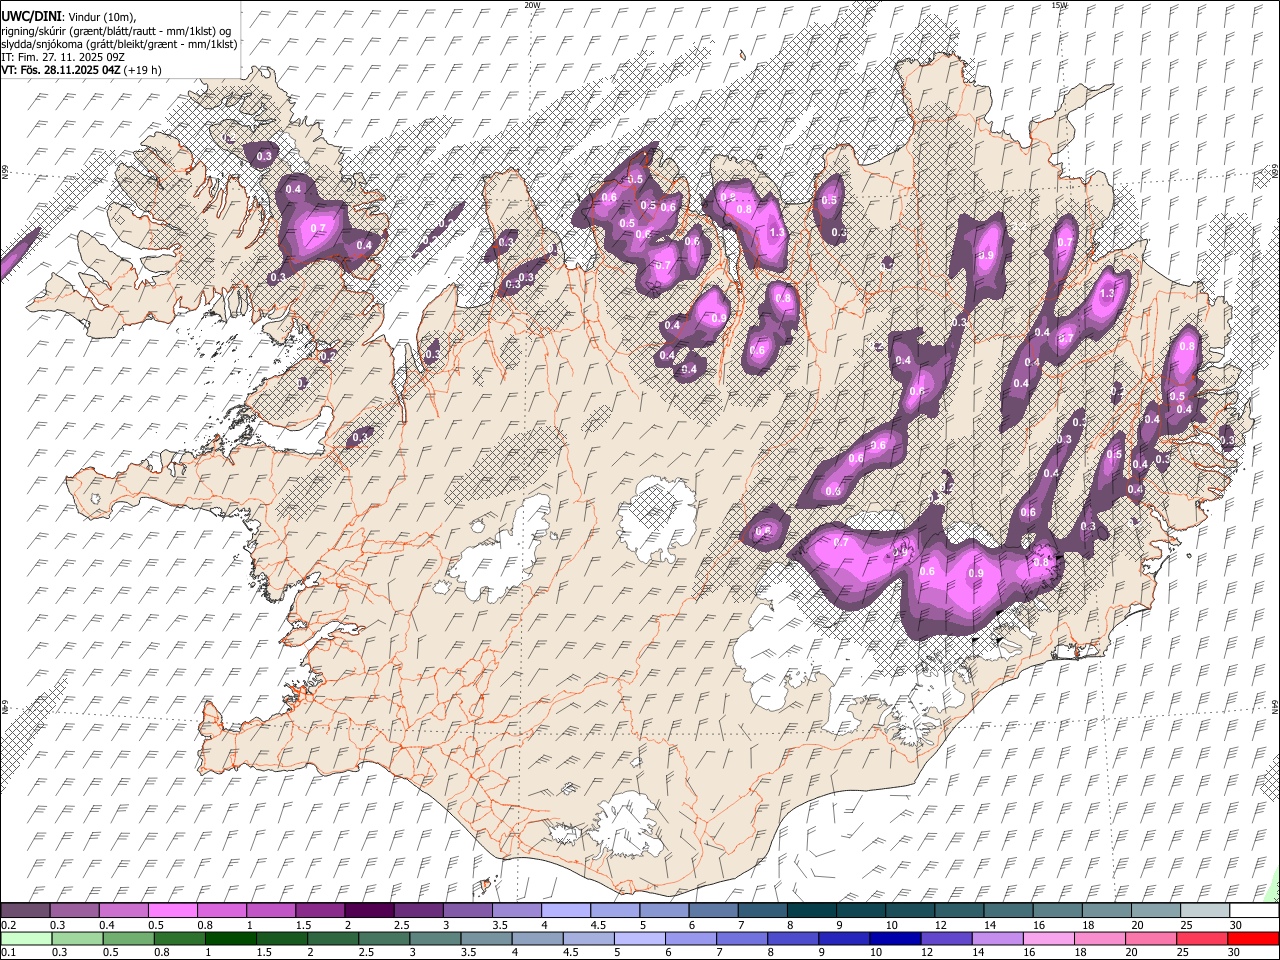Click the 0.2 value in the snow legend

point(8,925)
